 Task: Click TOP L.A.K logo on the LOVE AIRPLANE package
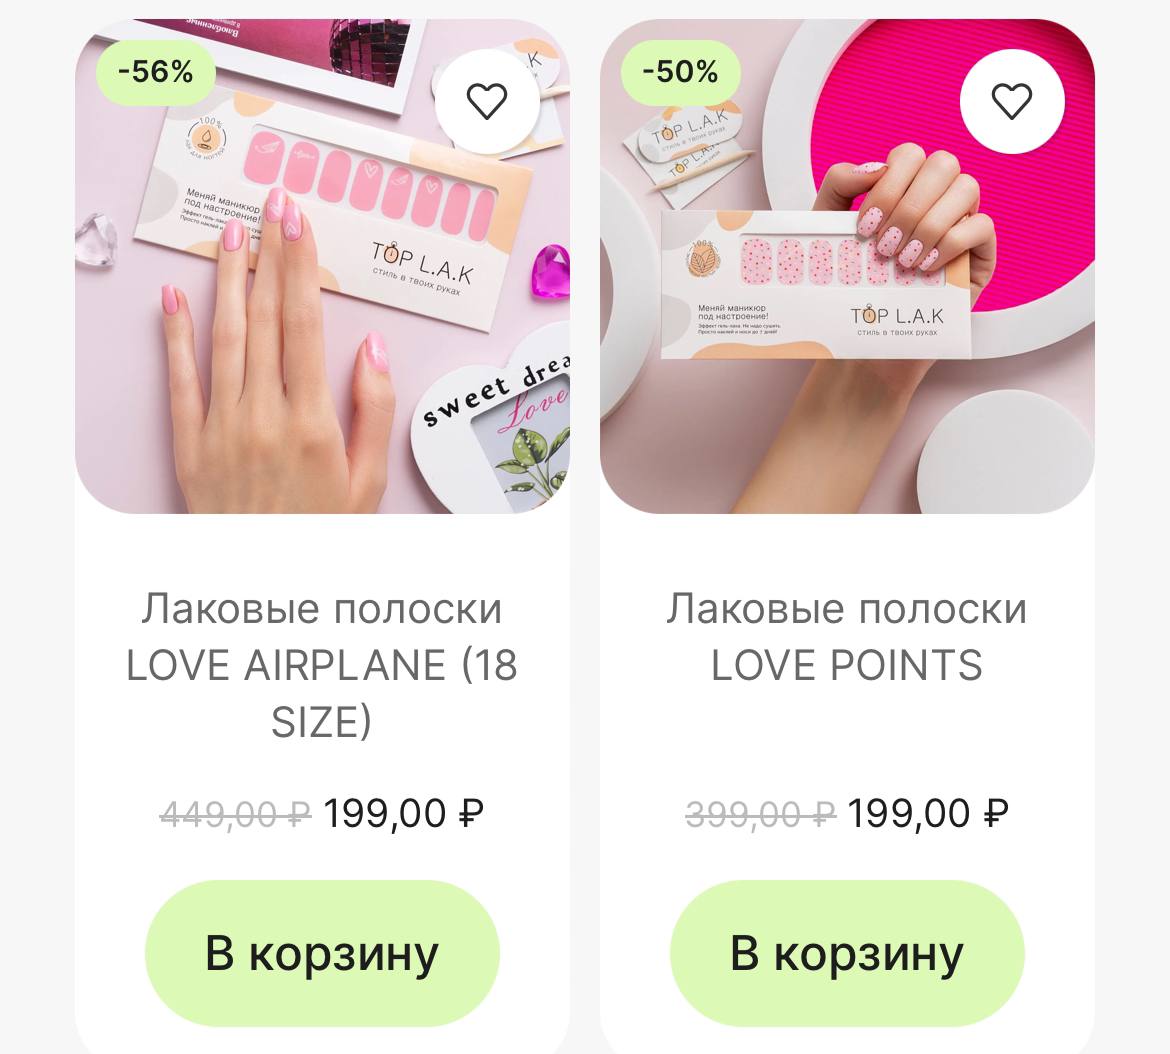tap(422, 263)
